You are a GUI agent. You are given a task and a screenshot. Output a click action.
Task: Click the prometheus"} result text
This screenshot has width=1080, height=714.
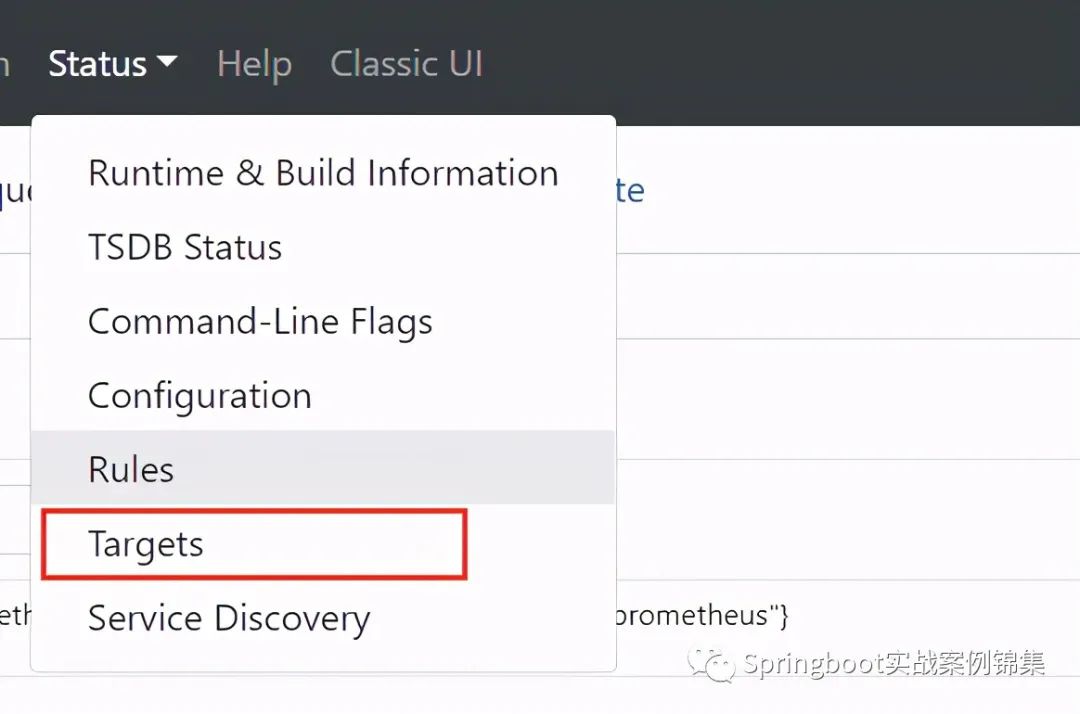702,616
